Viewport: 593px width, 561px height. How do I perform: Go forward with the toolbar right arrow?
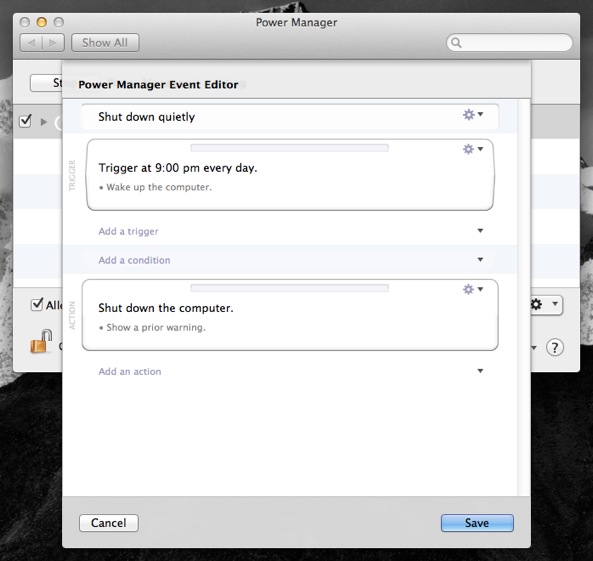click(53, 43)
